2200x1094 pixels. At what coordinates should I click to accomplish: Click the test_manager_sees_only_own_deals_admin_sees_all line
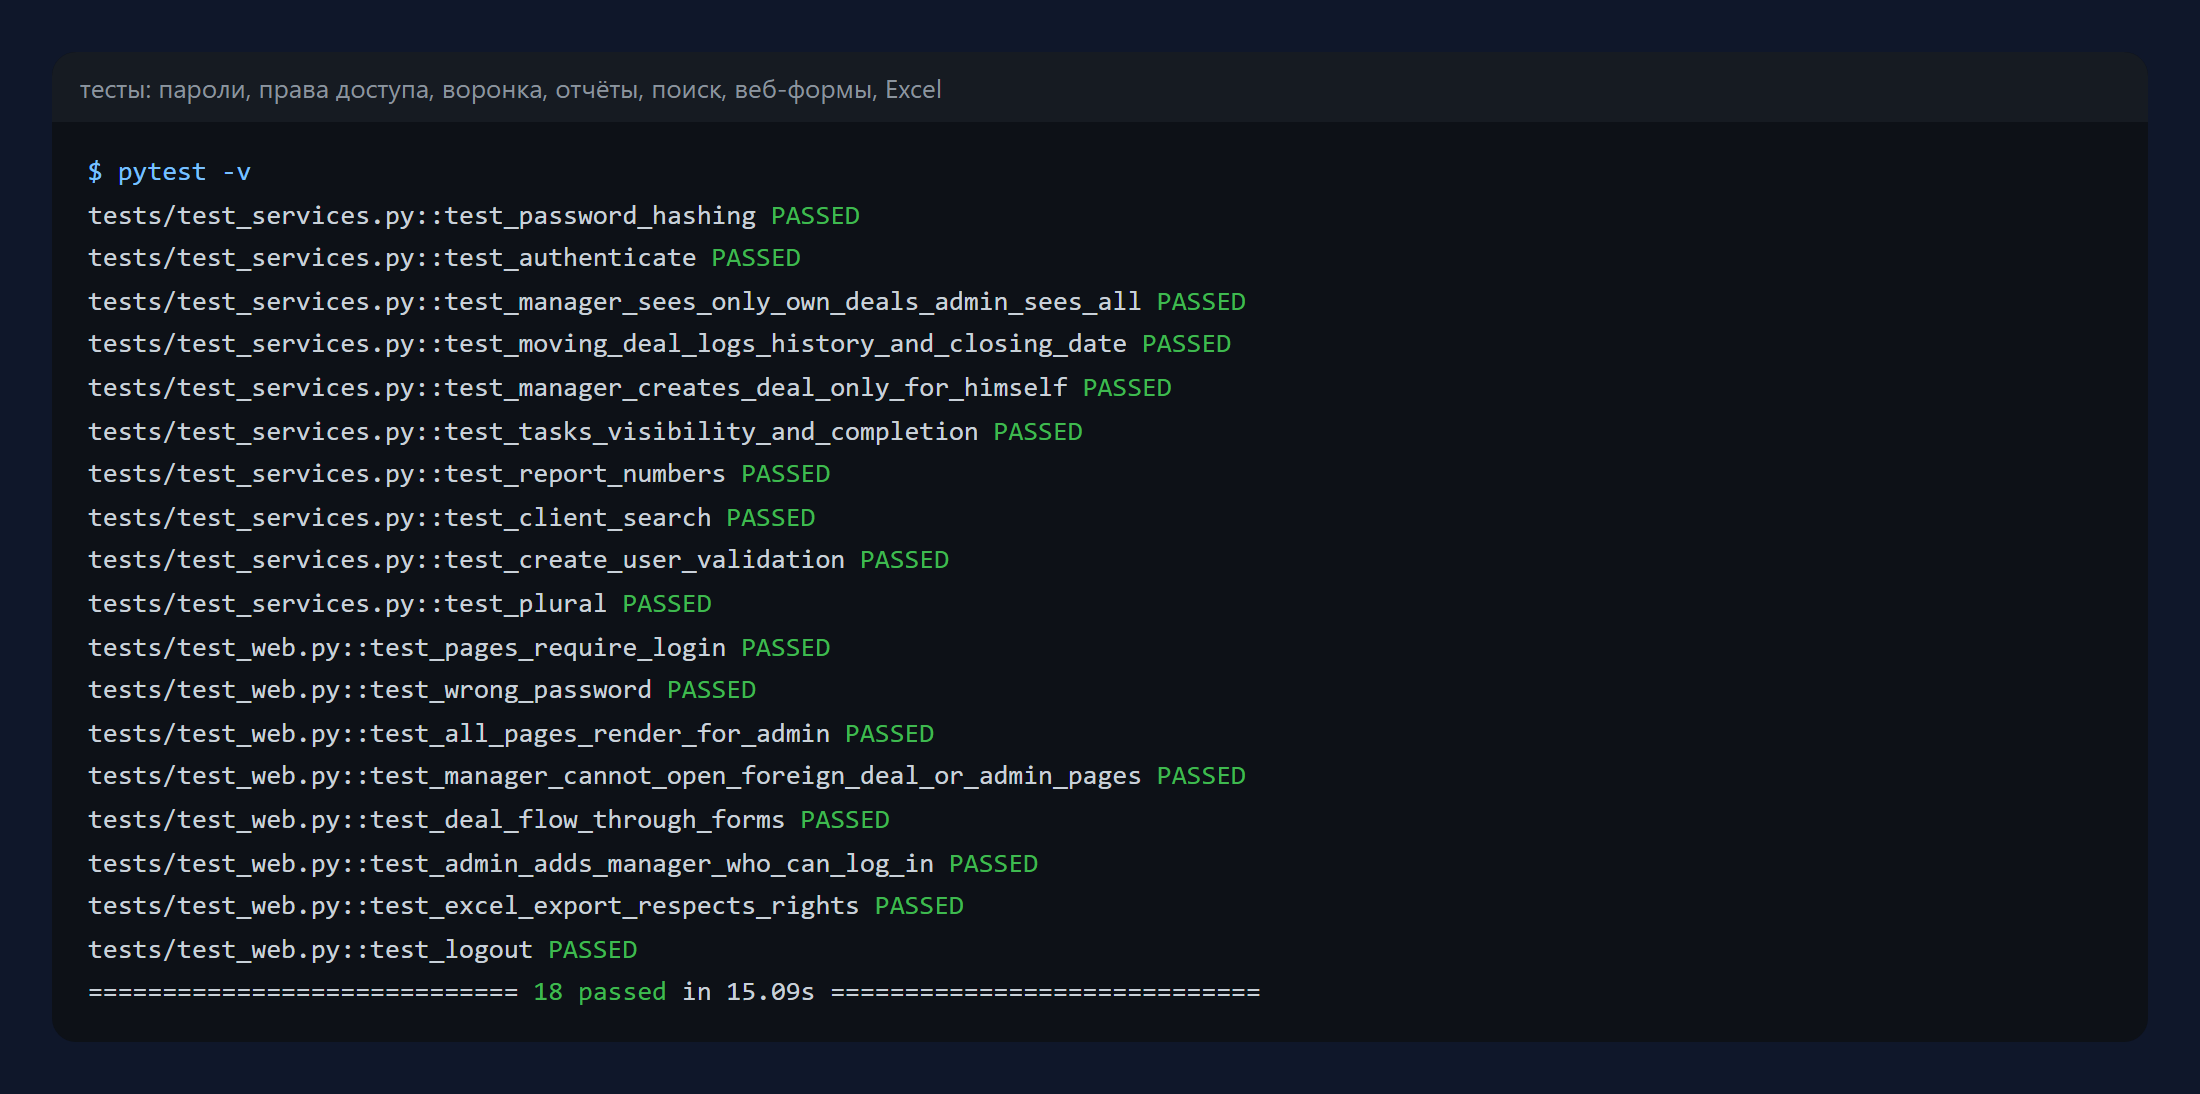click(x=667, y=302)
